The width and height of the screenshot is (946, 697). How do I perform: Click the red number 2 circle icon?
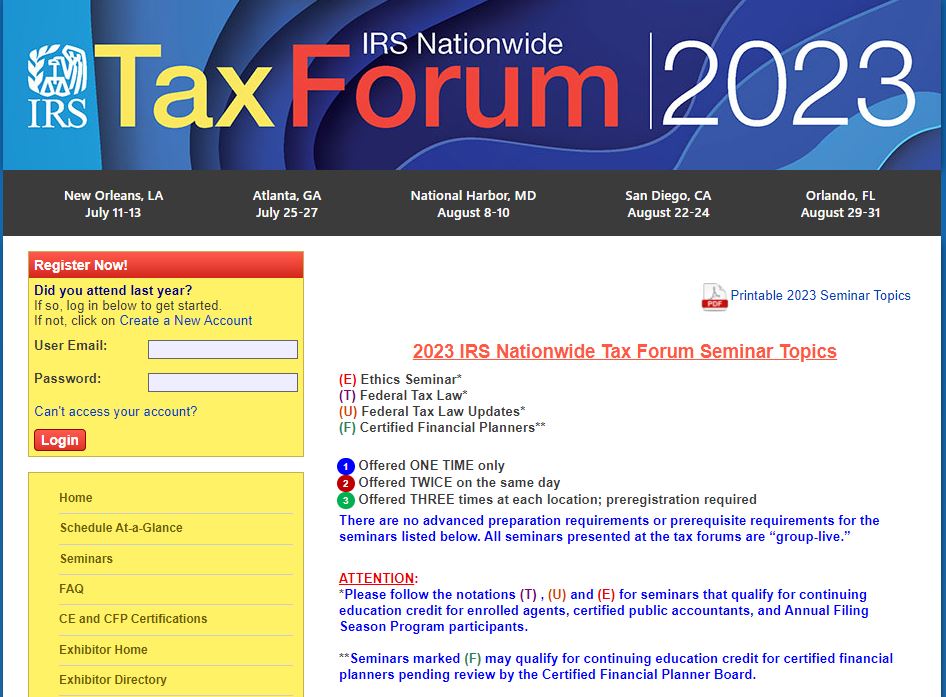pos(346,483)
